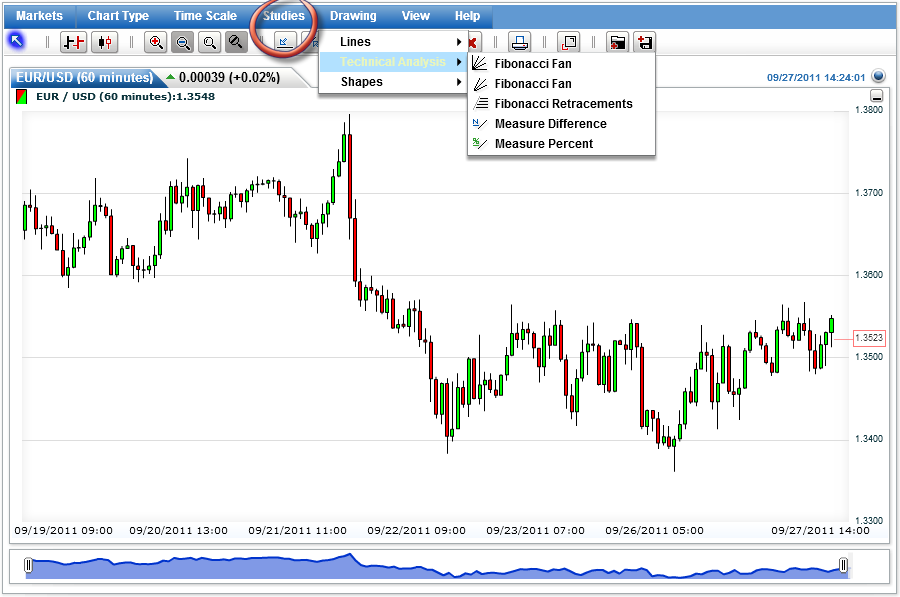Click the zoom in magnifier
The height and width of the screenshot is (597, 900).
[x=156, y=42]
